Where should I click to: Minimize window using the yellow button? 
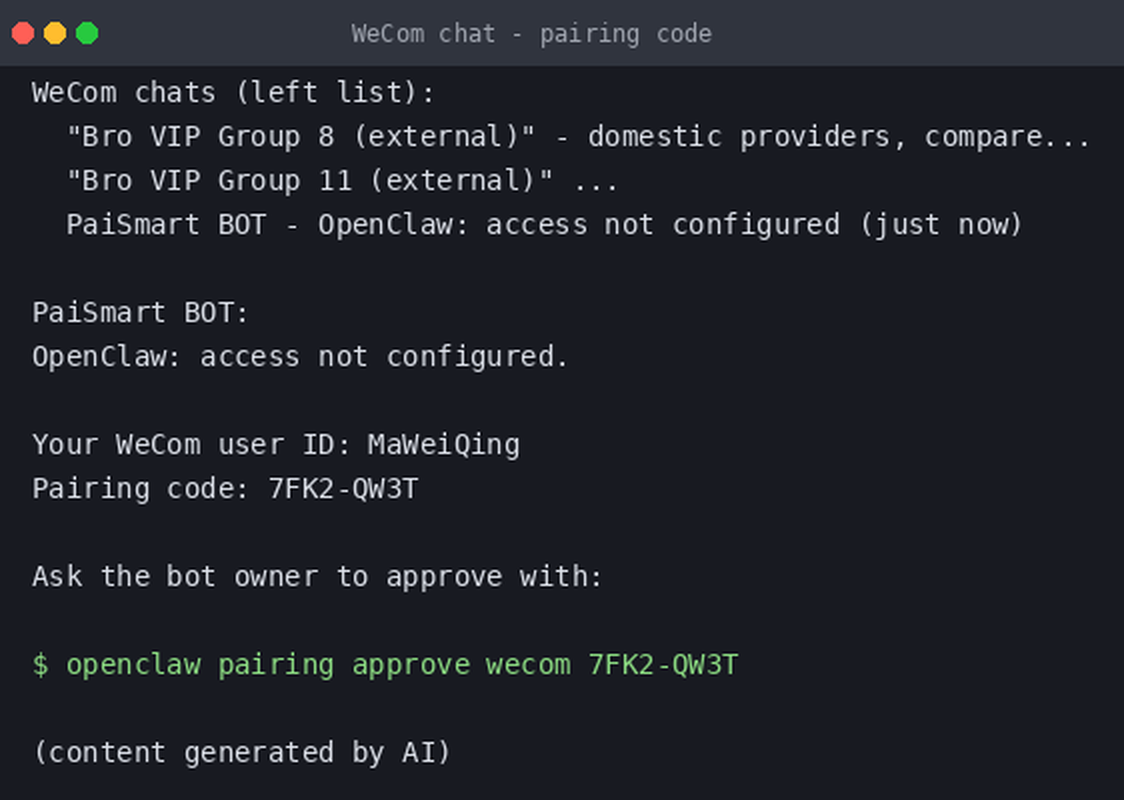point(55,33)
